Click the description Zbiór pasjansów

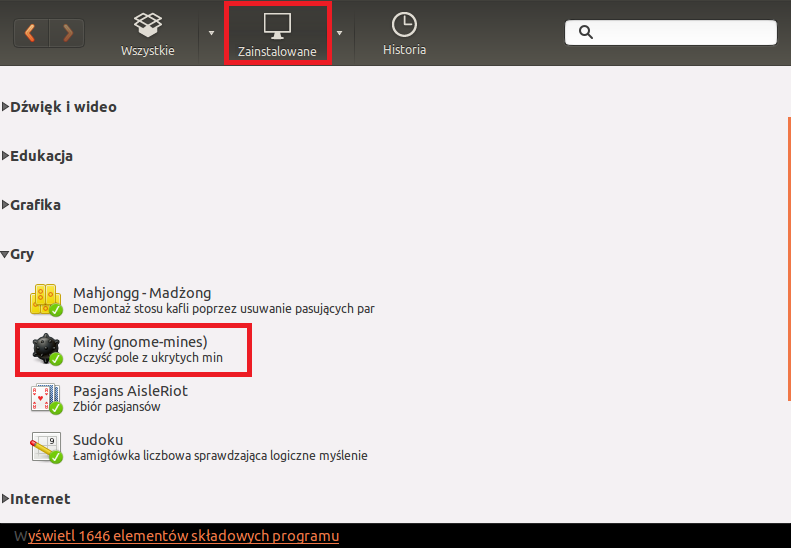117,407
